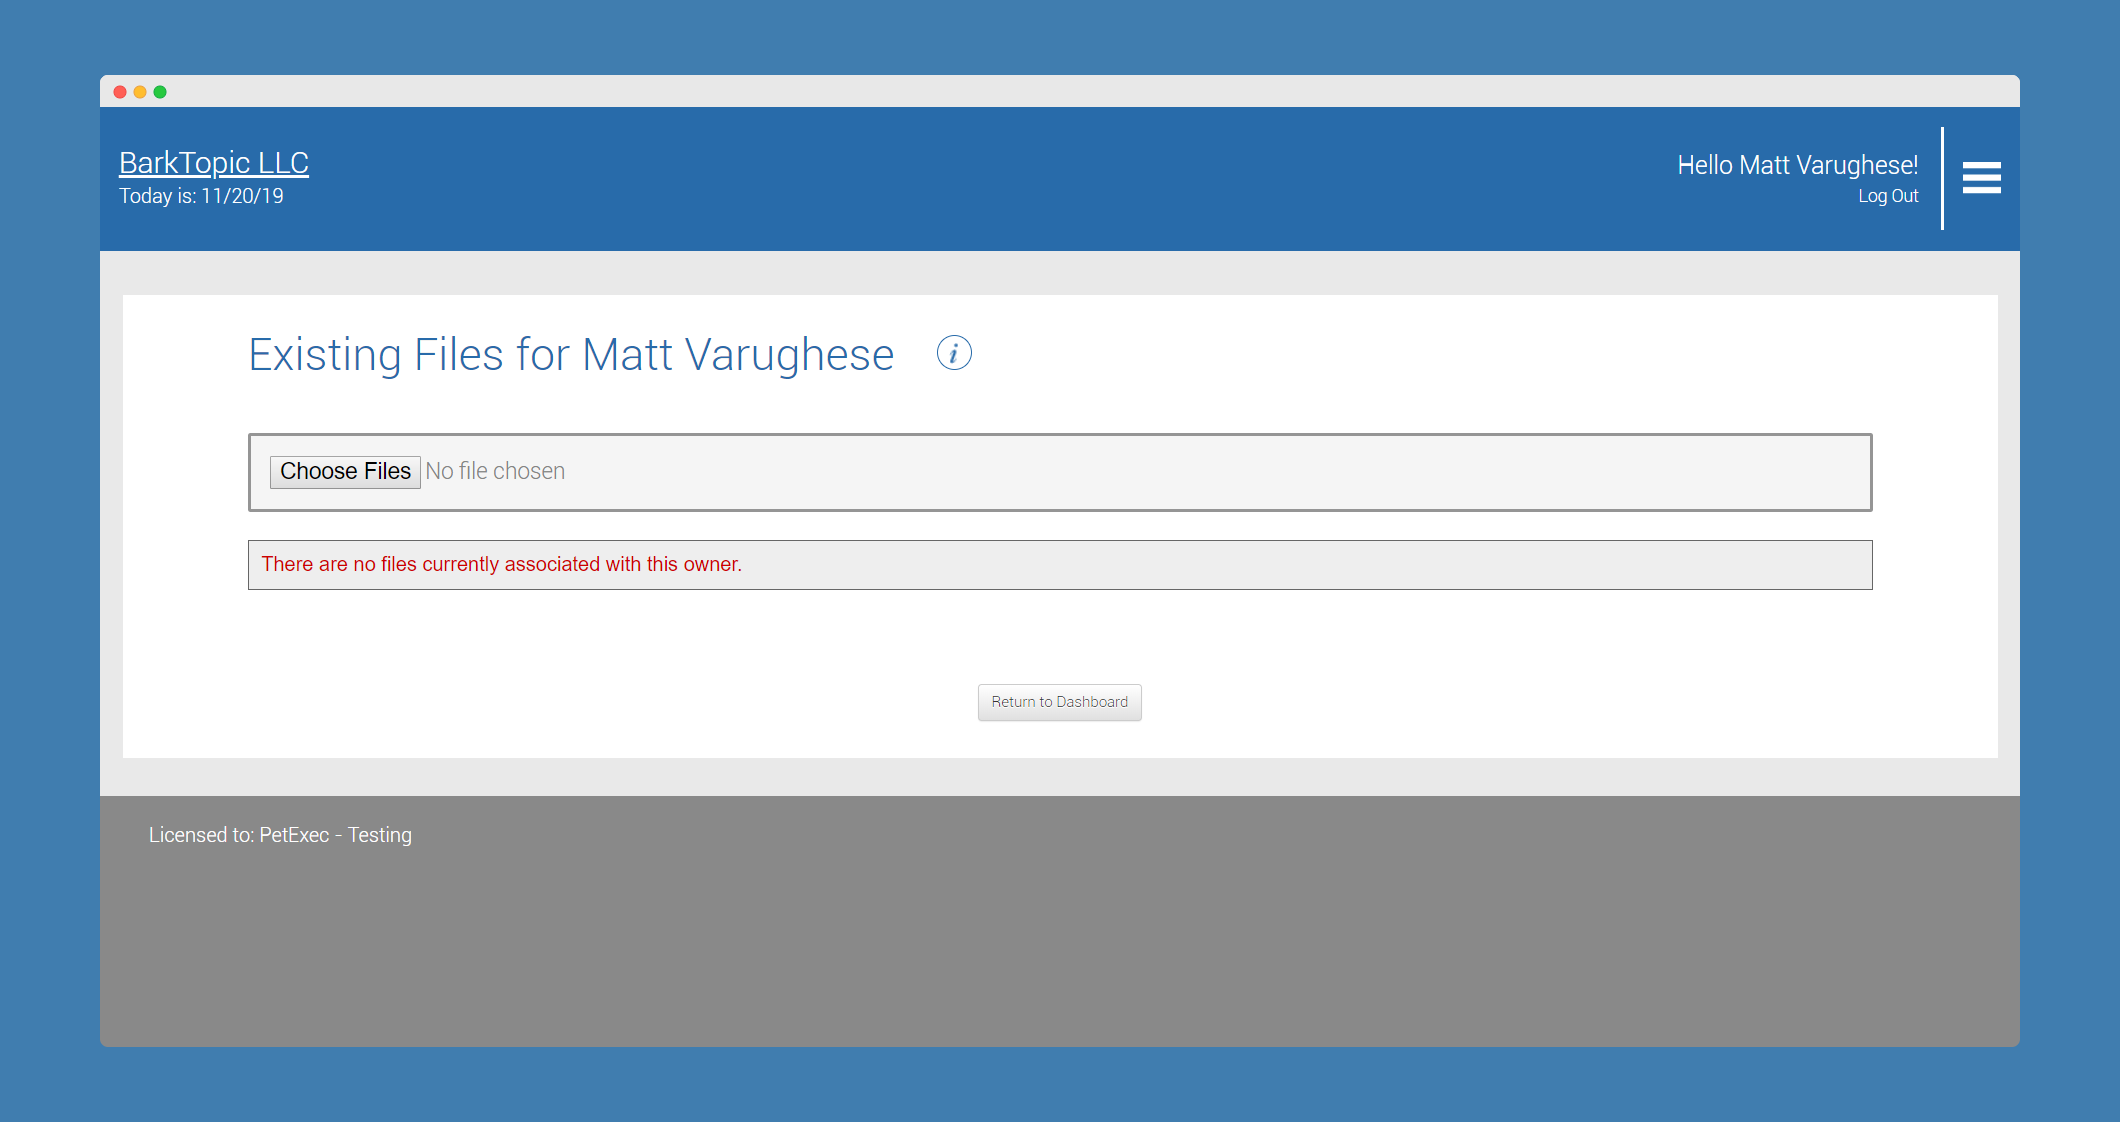Open the hamburger menu icon

tap(1981, 178)
